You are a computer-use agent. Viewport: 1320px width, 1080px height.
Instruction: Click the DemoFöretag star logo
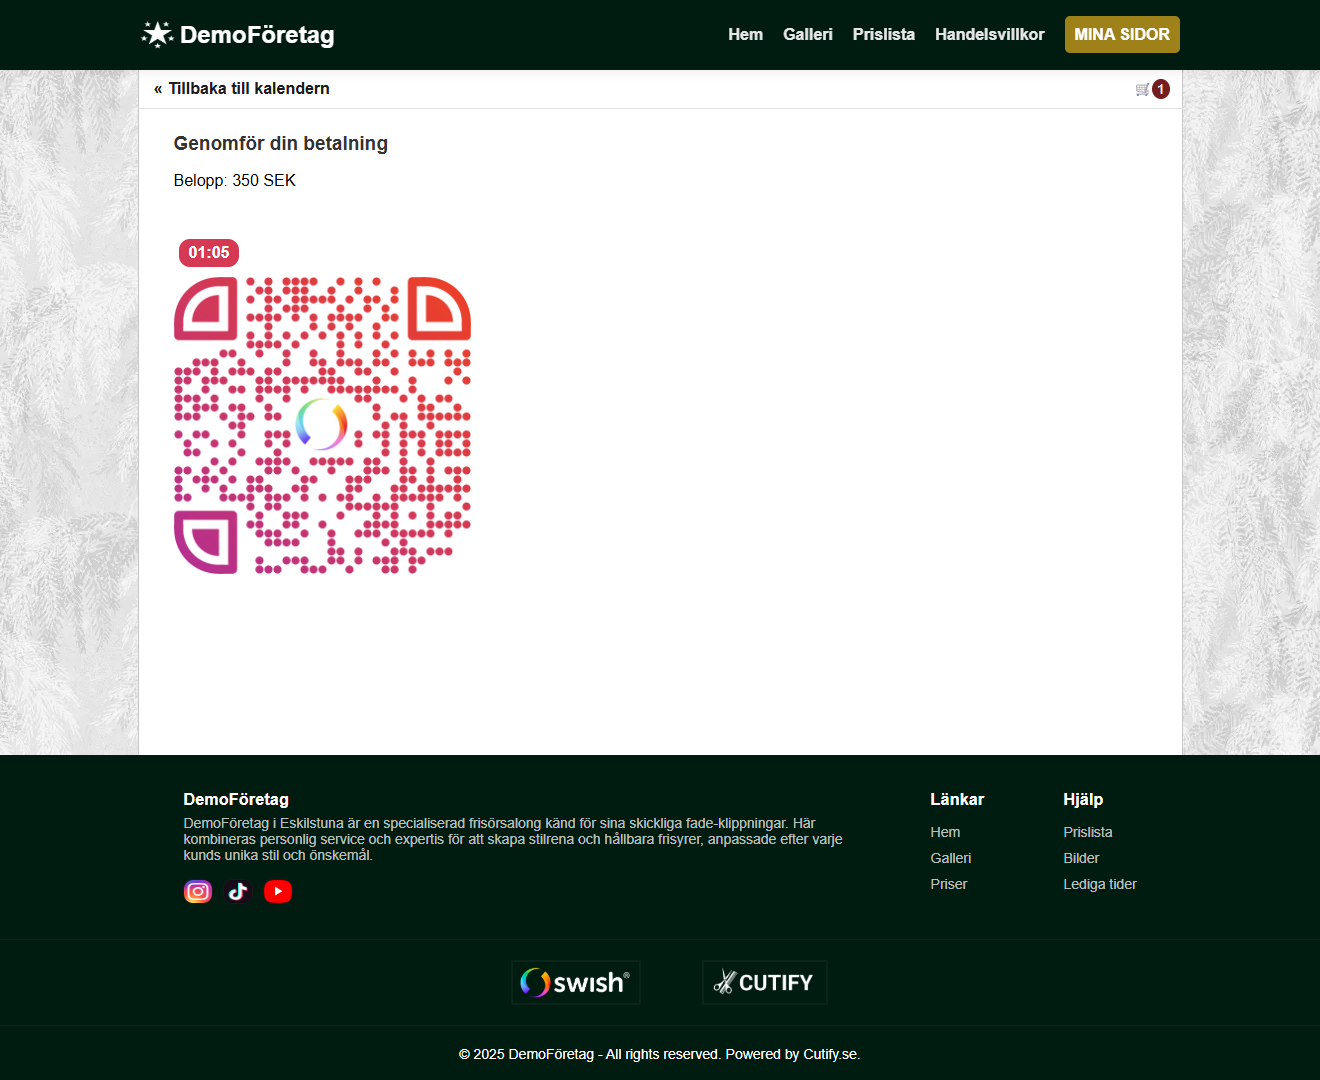pyautogui.click(x=157, y=34)
